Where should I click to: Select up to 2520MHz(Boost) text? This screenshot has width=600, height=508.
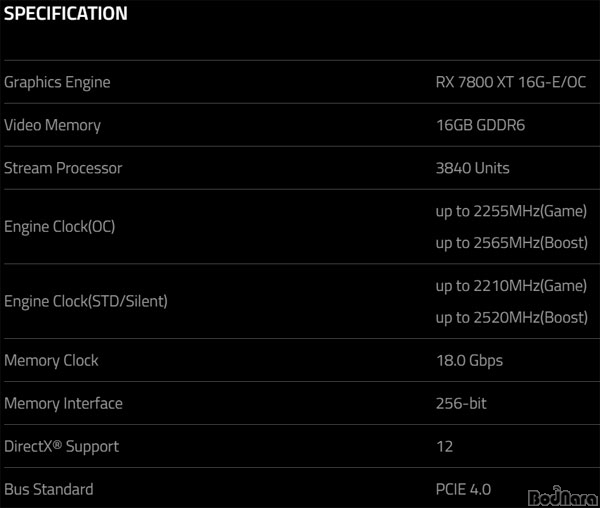(512, 318)
